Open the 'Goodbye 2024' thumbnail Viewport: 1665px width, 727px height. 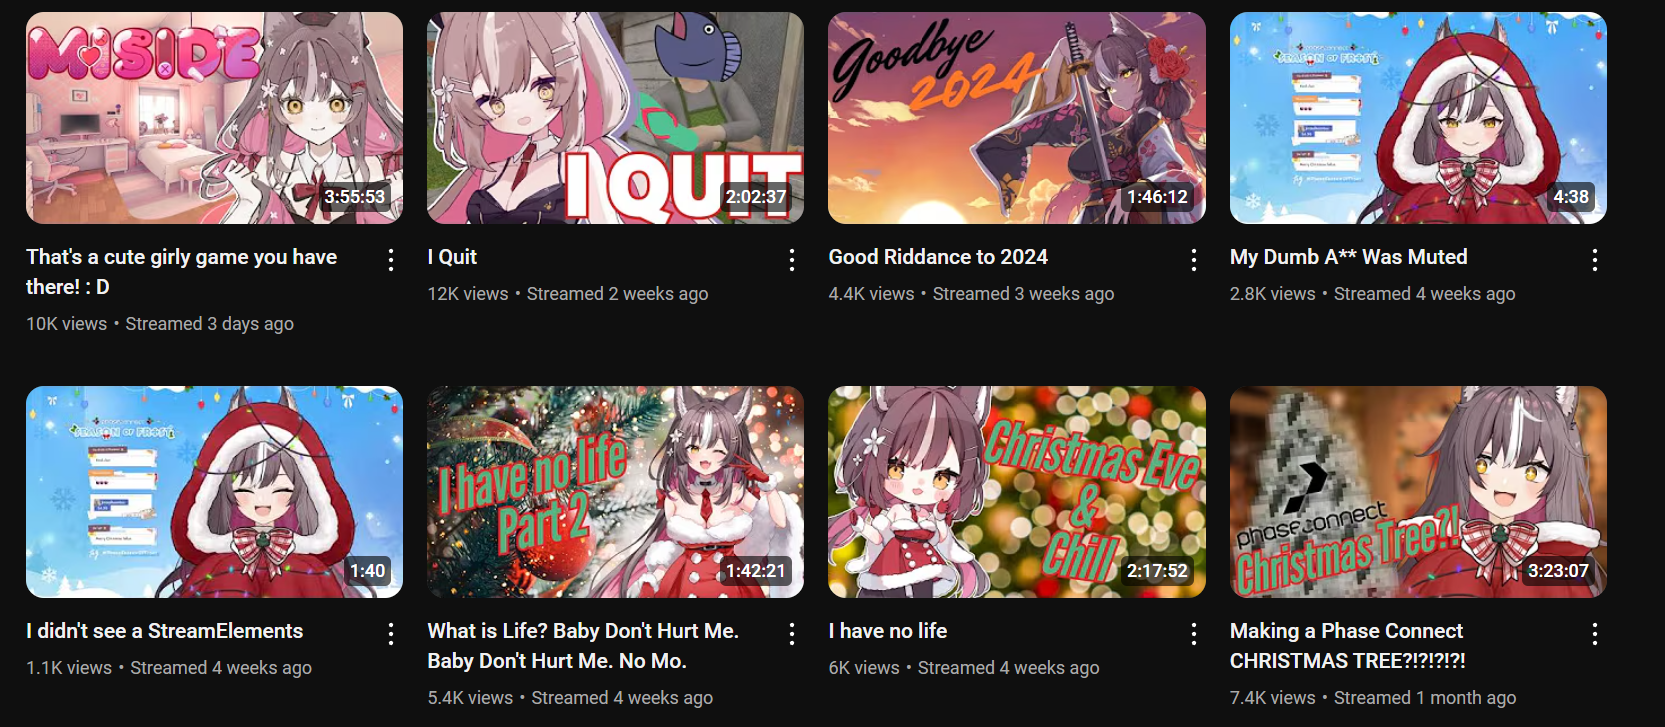[x=1017, y=118]
